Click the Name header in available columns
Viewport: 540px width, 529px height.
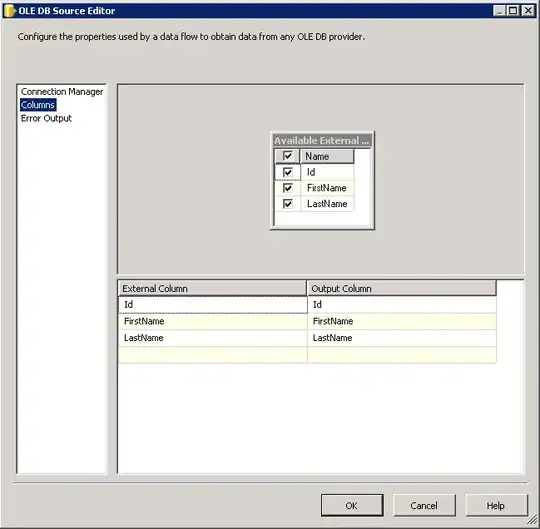click(x=327, y=156)
